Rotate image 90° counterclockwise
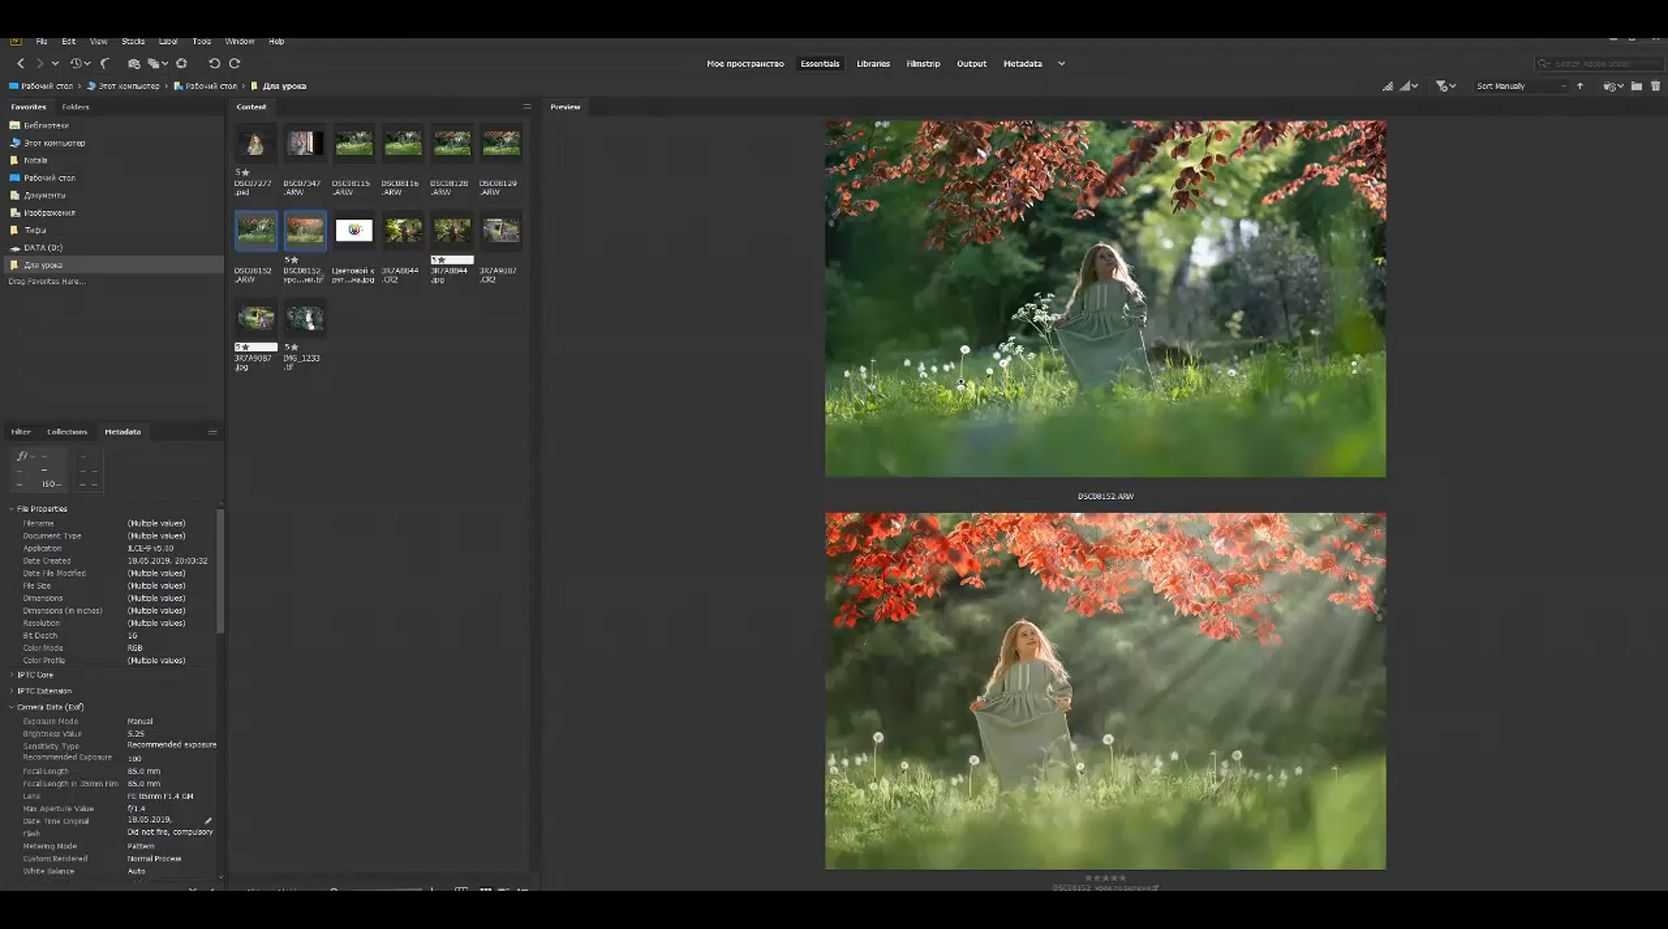The image size is (1668, 929). click(214, 63)
